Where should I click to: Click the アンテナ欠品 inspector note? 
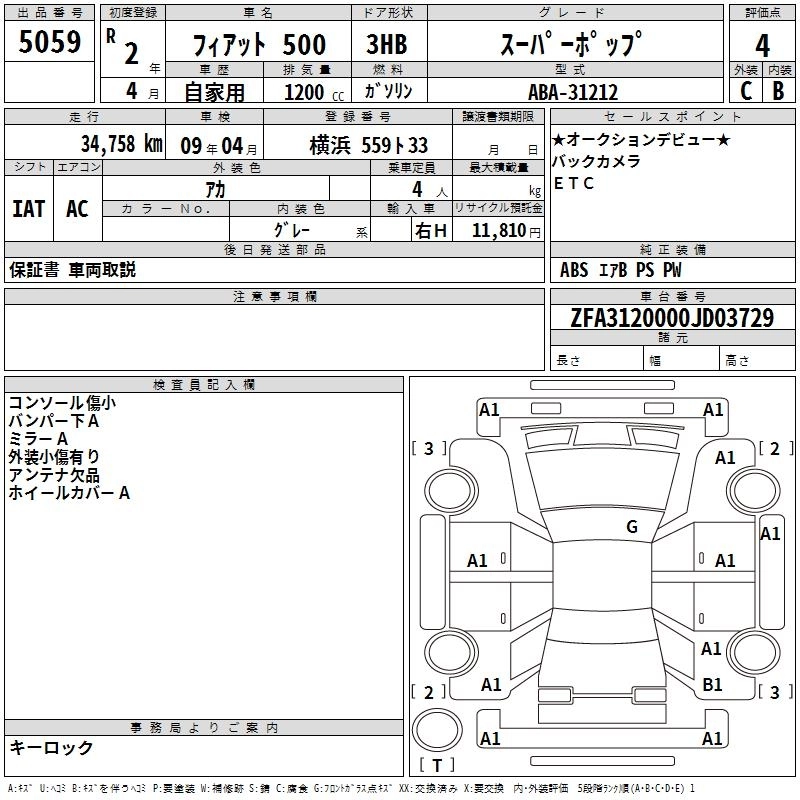[54, 474]
